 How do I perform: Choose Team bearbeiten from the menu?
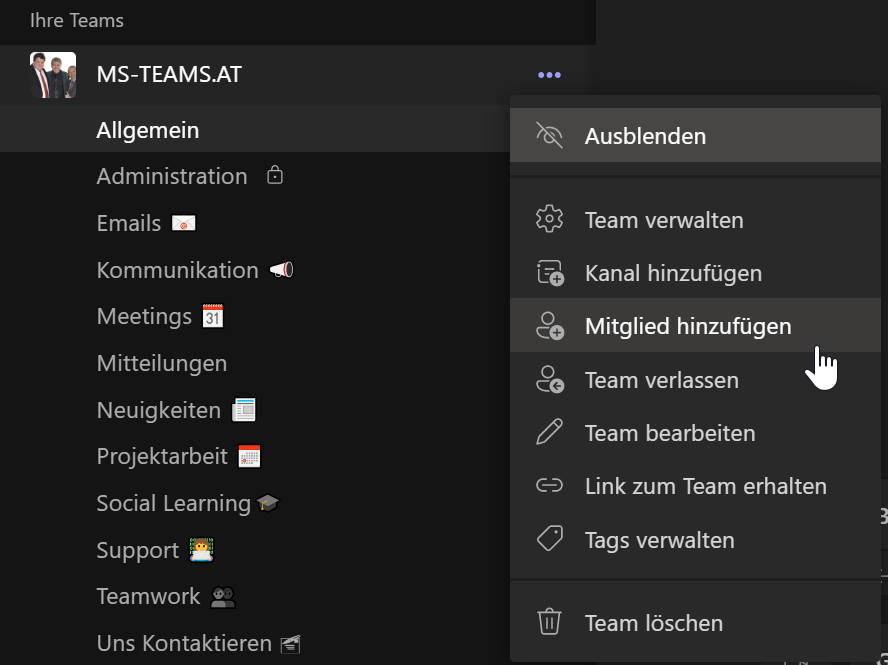click(x=695, y=433)
